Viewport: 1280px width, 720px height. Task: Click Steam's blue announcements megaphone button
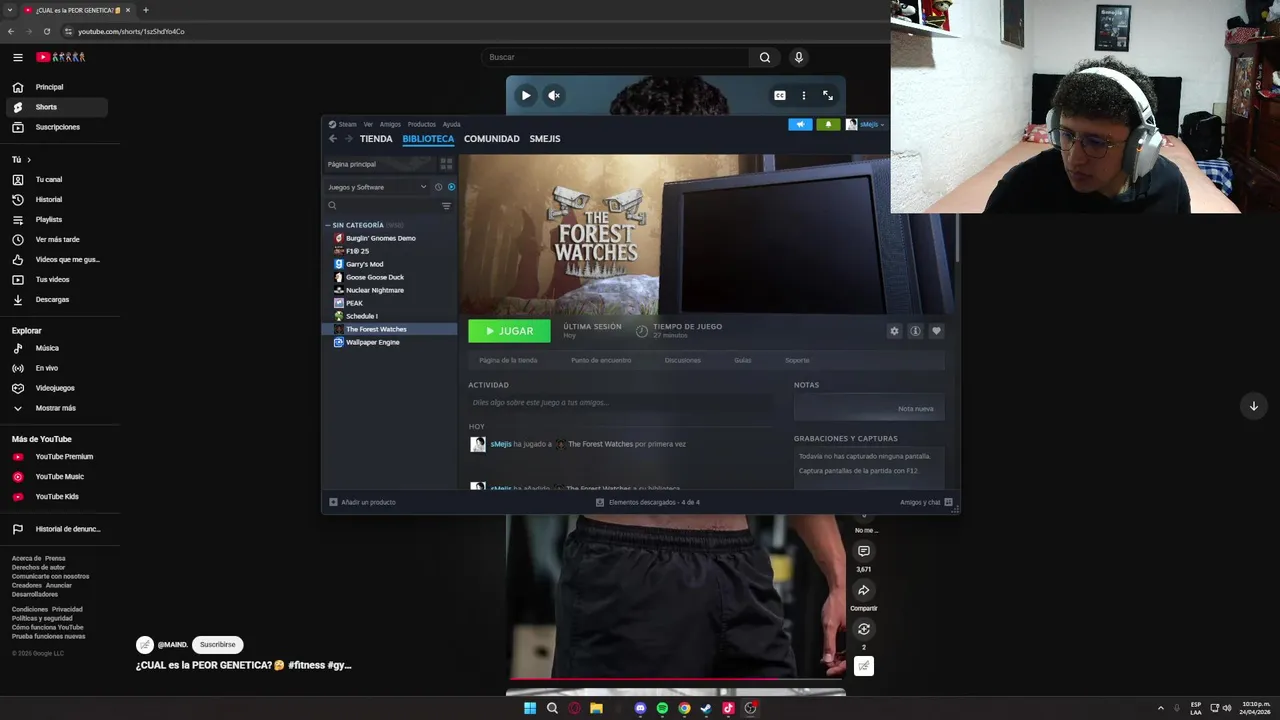(800, 124)
